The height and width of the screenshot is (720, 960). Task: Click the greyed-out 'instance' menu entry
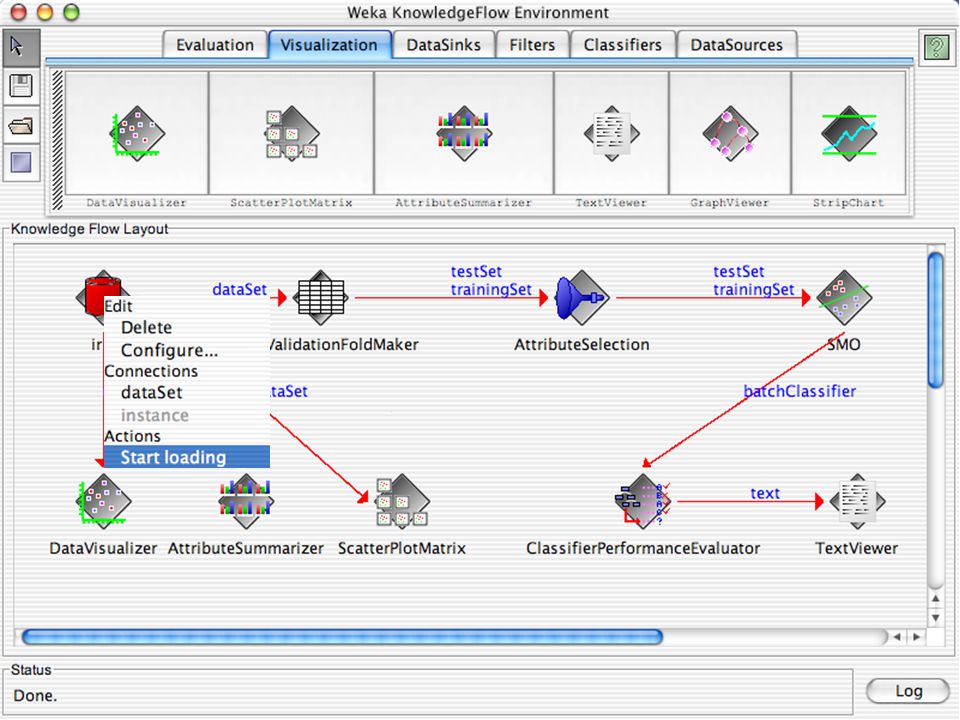(187, 415)
